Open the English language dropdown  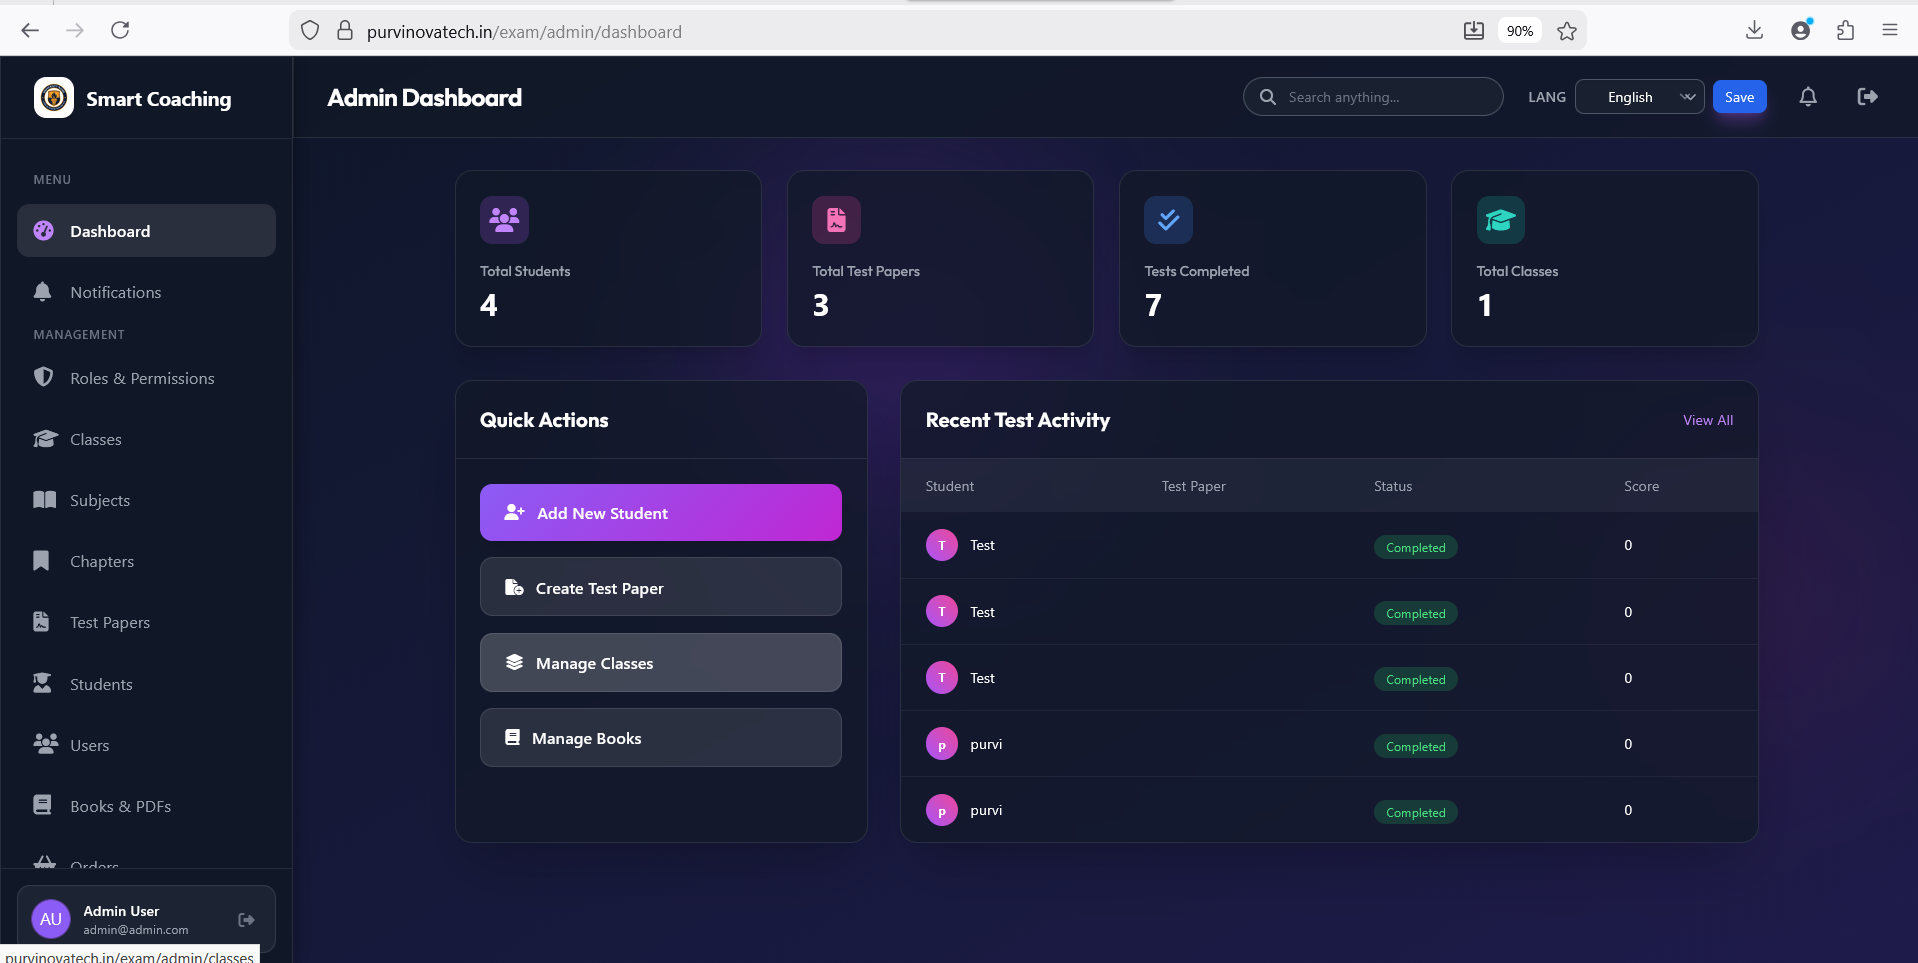tap(1639, 96)
